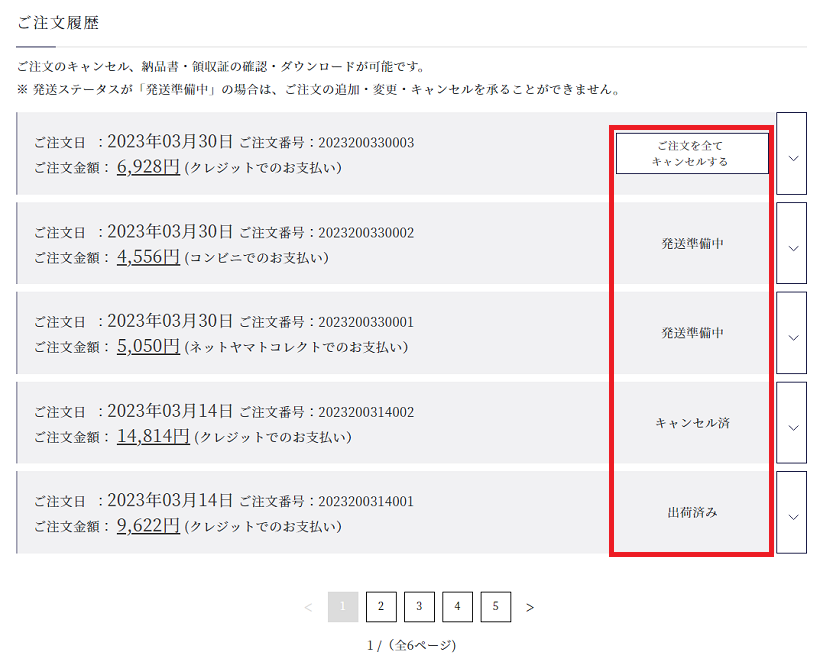The width and height of the screenshot is (820, 665).
Task: Click the previous page arrow
Action: (308, 607)
